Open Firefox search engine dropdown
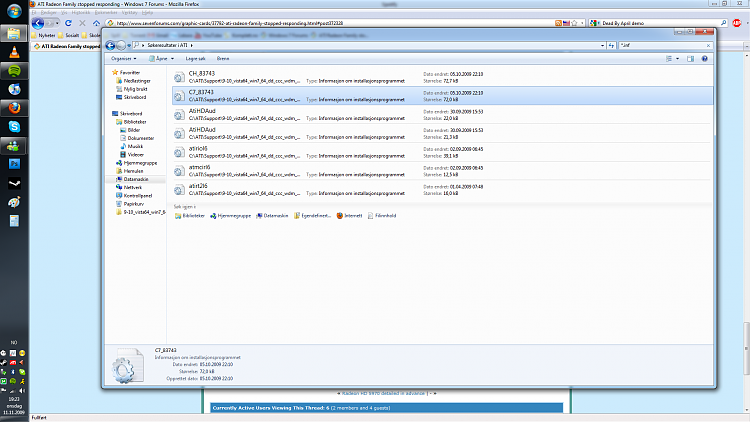 point(595,23)
